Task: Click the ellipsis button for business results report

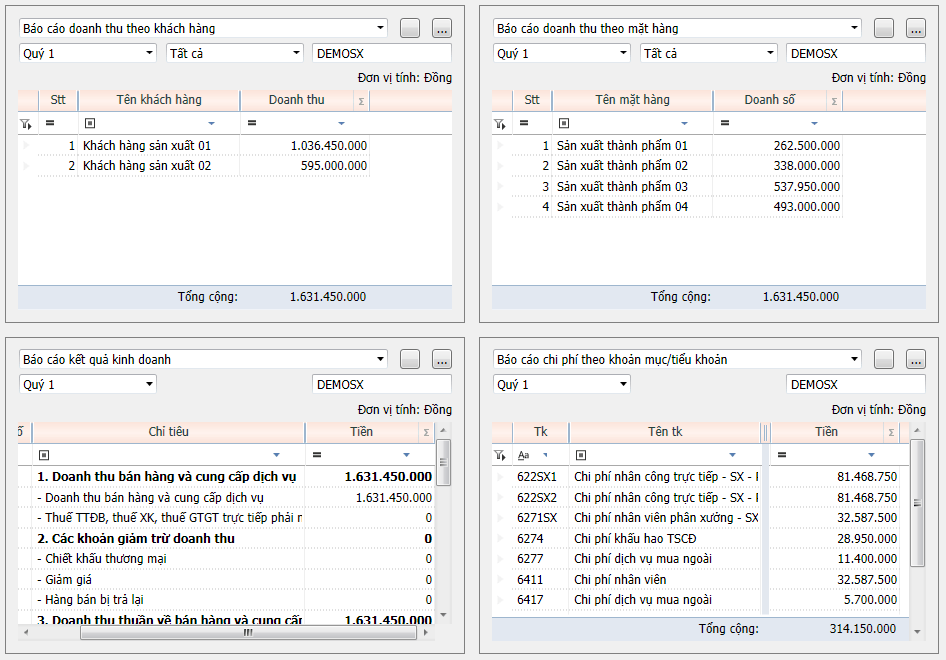Action: (x=442, y=360)
